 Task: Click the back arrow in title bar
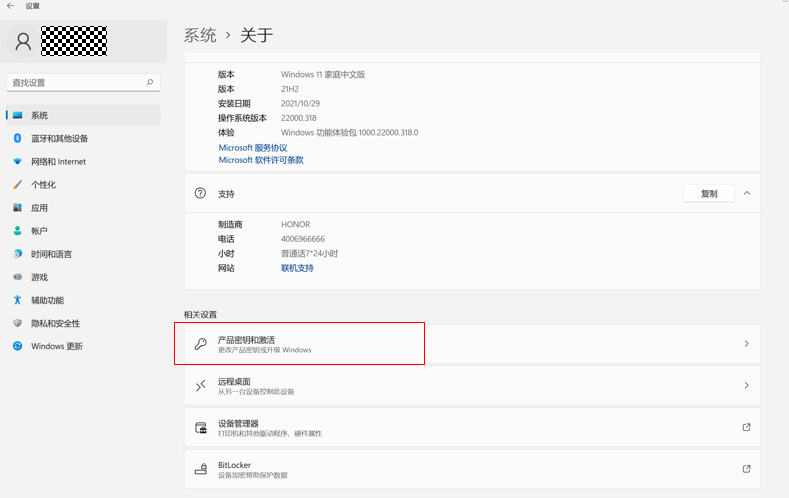click(10, 5)
